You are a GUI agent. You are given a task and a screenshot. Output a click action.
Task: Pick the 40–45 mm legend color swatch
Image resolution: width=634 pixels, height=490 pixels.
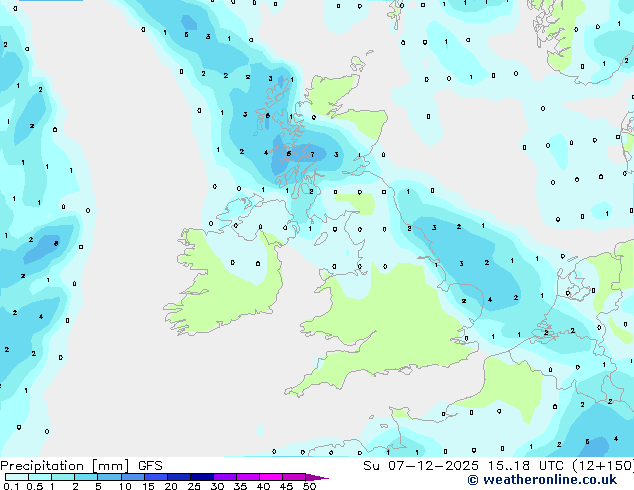tap(271, 477)
